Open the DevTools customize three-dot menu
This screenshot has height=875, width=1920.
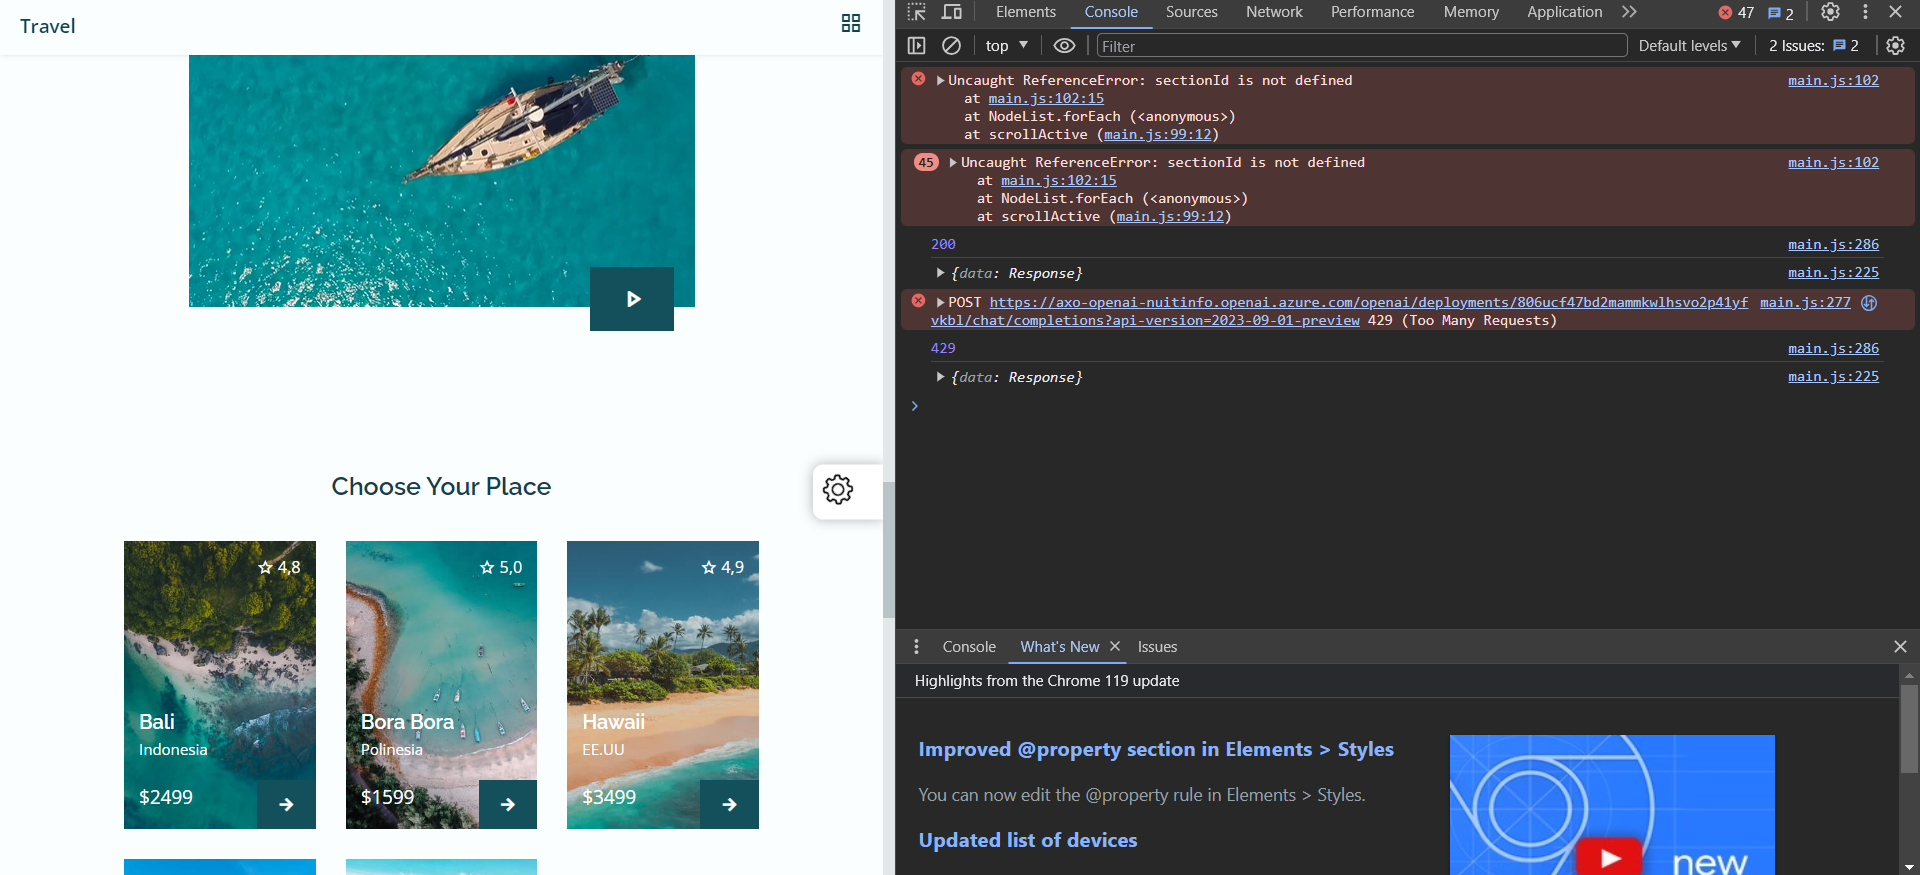click(x=1865, y=12)
